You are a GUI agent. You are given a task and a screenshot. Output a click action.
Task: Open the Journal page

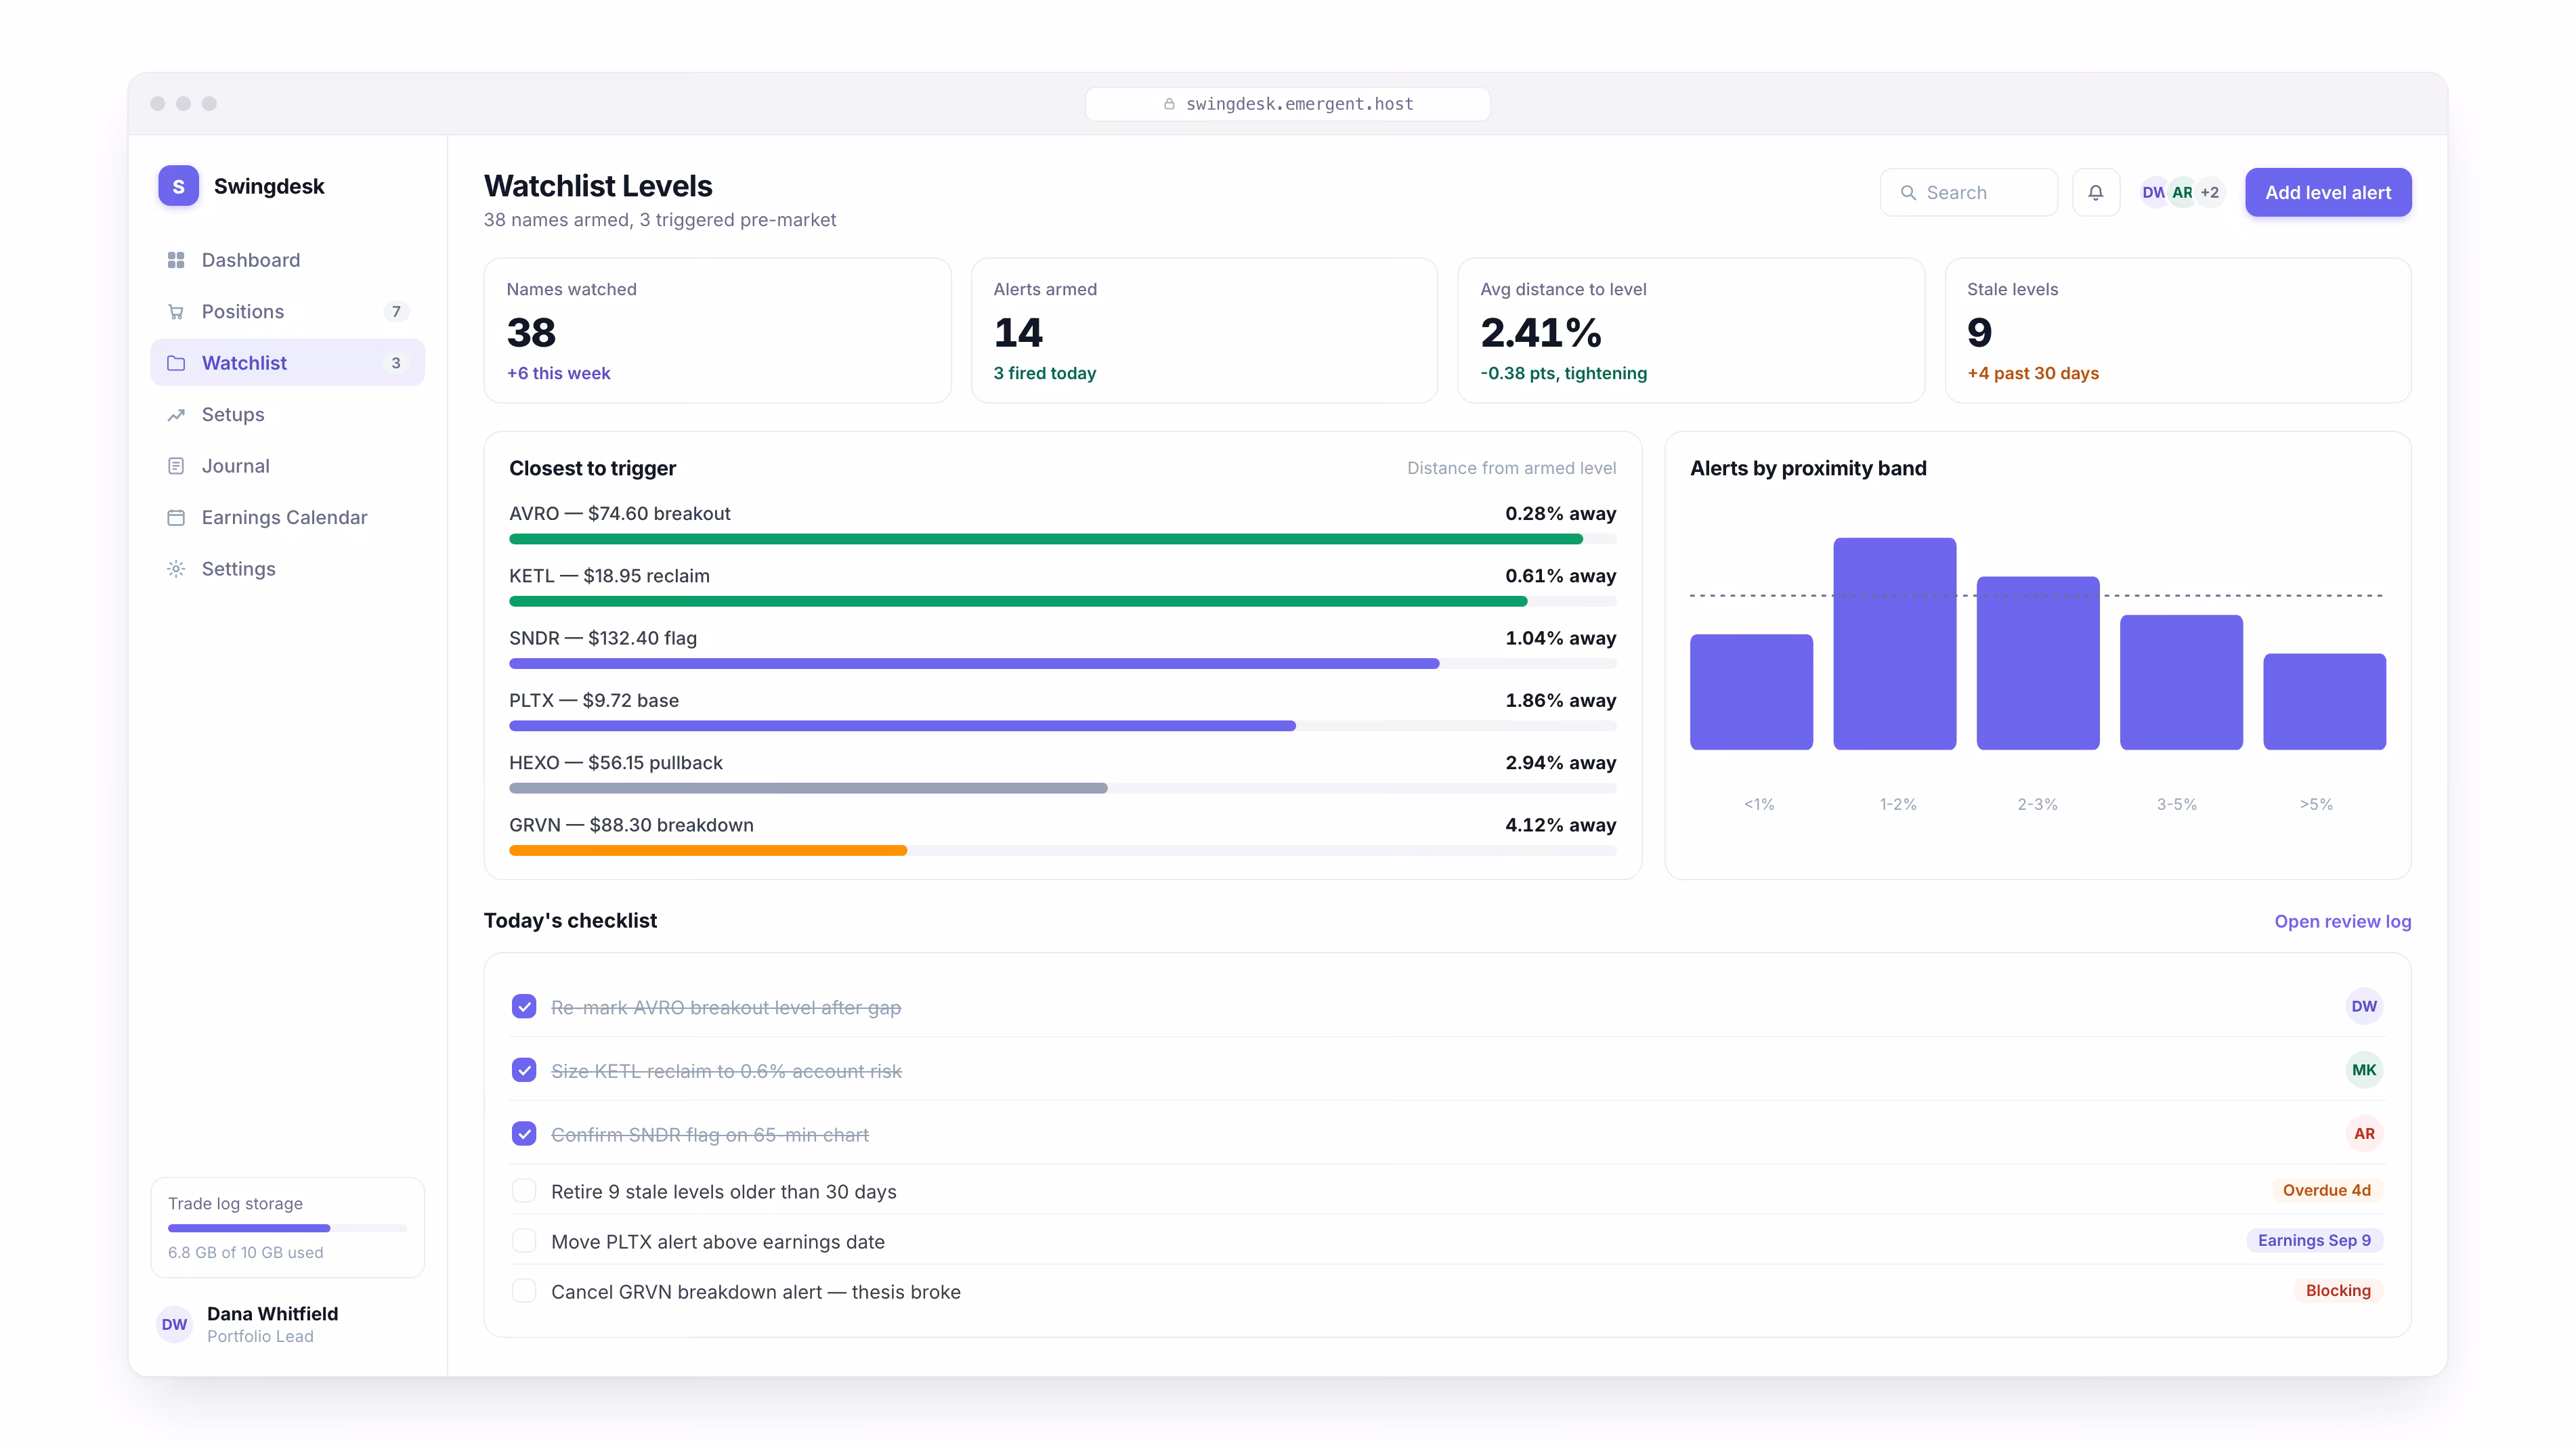288,466
